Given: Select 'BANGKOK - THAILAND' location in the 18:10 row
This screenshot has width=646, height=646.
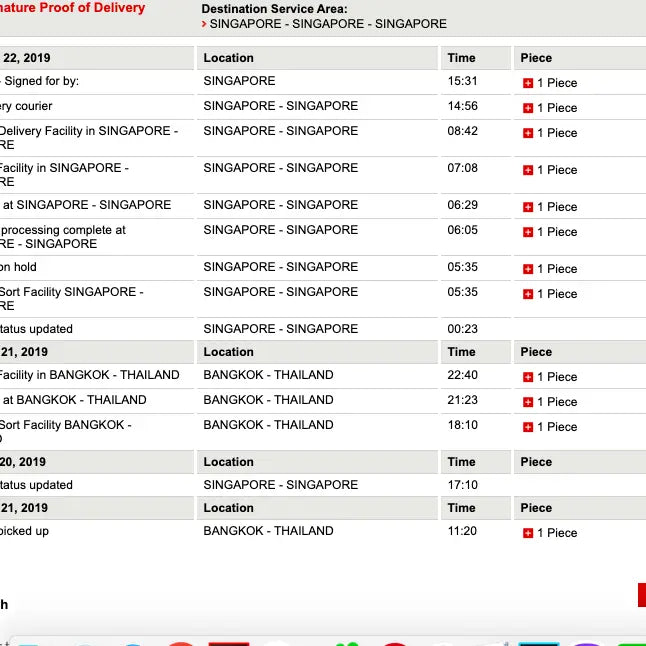Looking at the screenshot, I should [268, 425].
